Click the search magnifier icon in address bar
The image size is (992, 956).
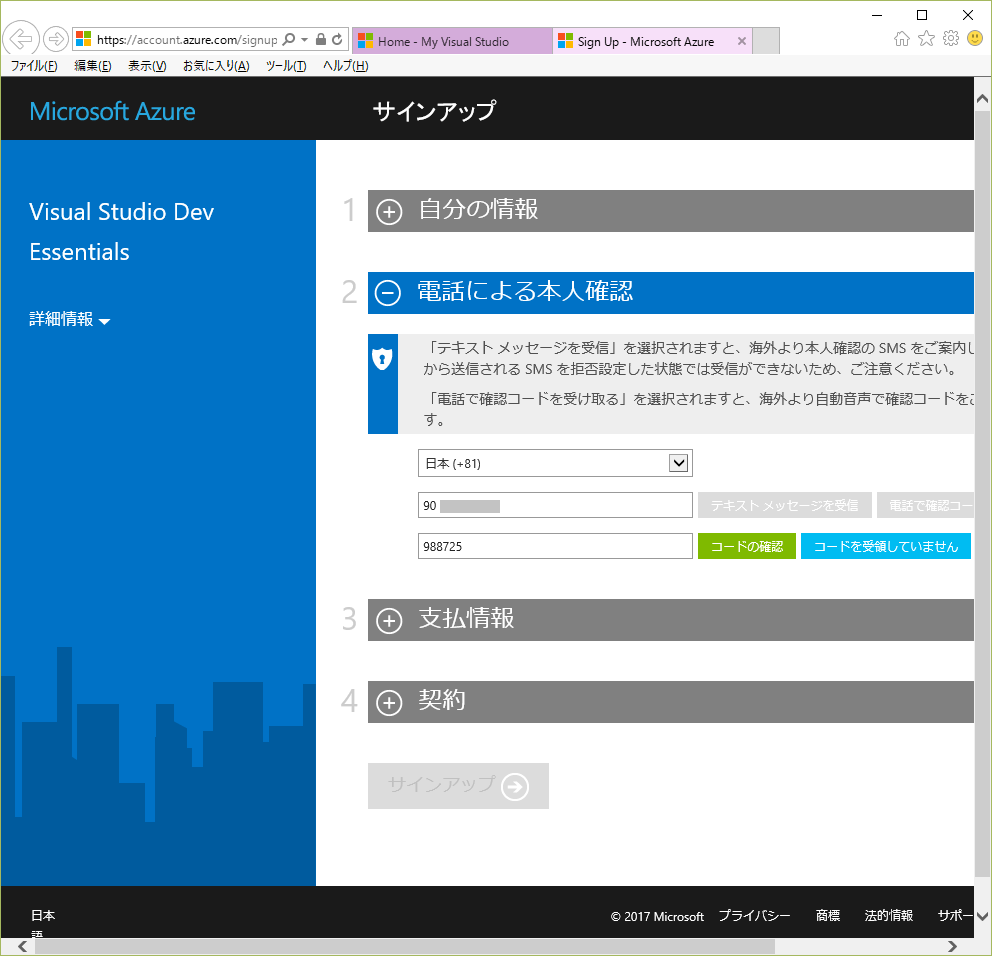(x=289, y=40)
